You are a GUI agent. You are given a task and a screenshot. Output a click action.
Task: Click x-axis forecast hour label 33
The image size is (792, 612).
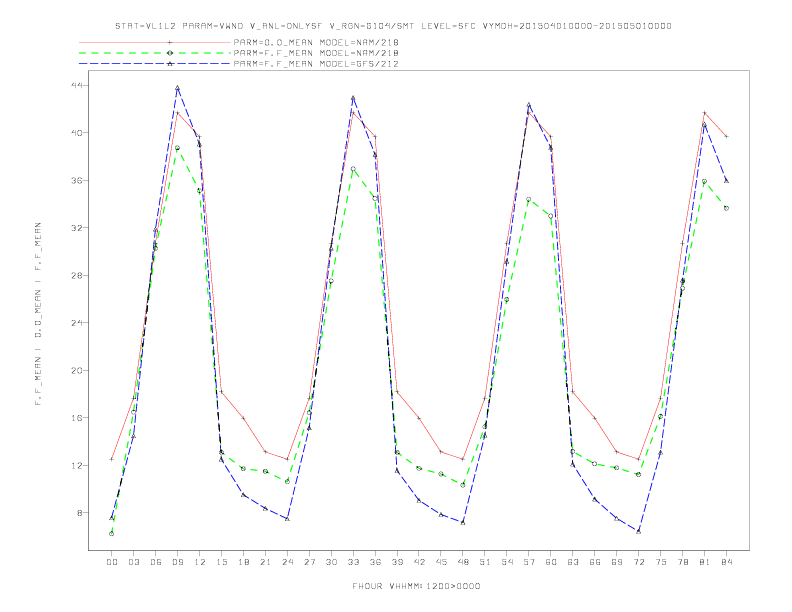353,562
